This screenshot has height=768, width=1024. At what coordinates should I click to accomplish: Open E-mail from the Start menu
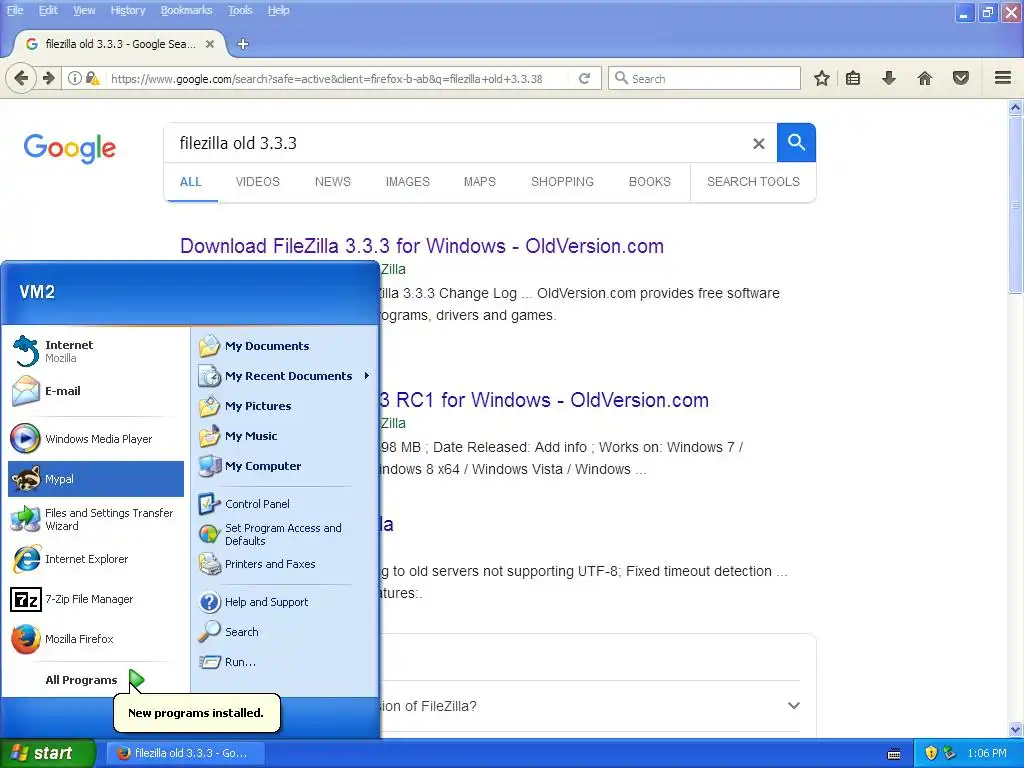pyautogui.click(x=96, y=391)
